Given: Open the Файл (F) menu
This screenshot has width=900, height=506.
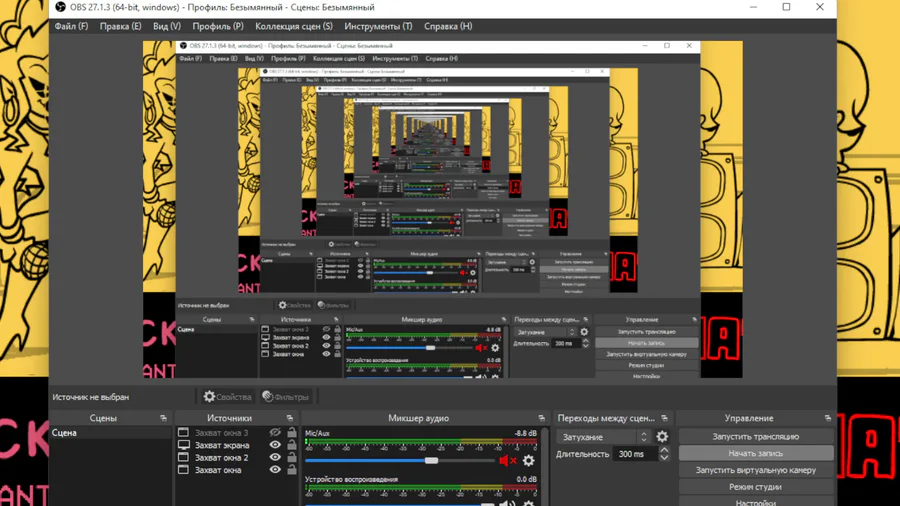Looking at the screenshot, I should click(x=71, y=26).
